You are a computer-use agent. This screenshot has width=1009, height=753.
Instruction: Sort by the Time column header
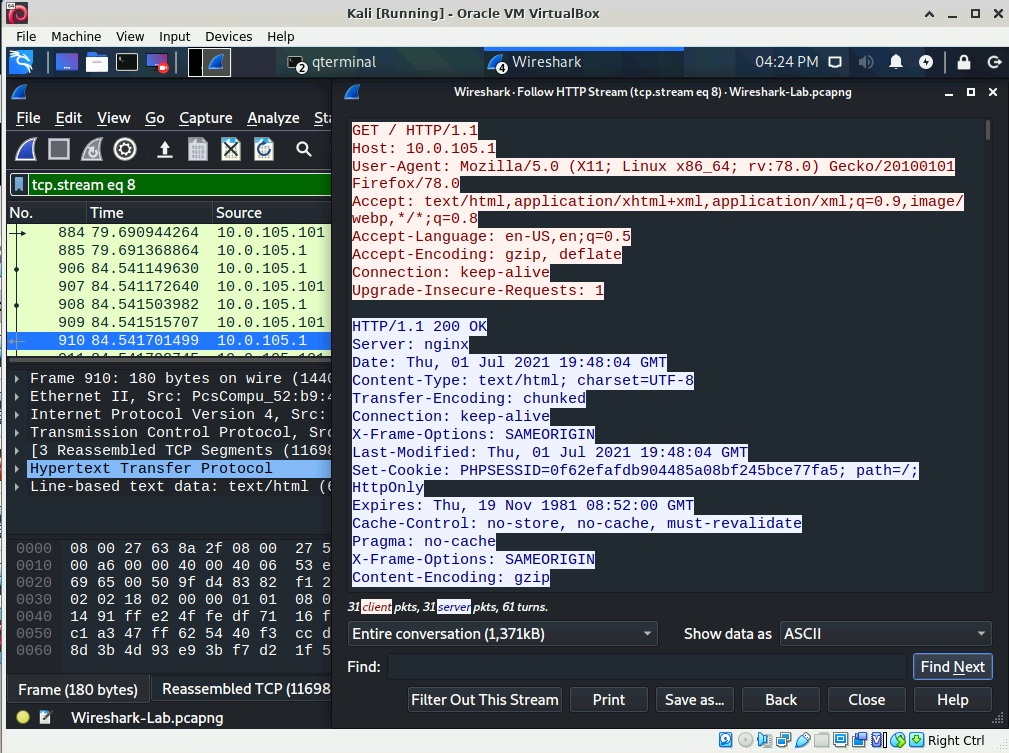click(149, 212)
